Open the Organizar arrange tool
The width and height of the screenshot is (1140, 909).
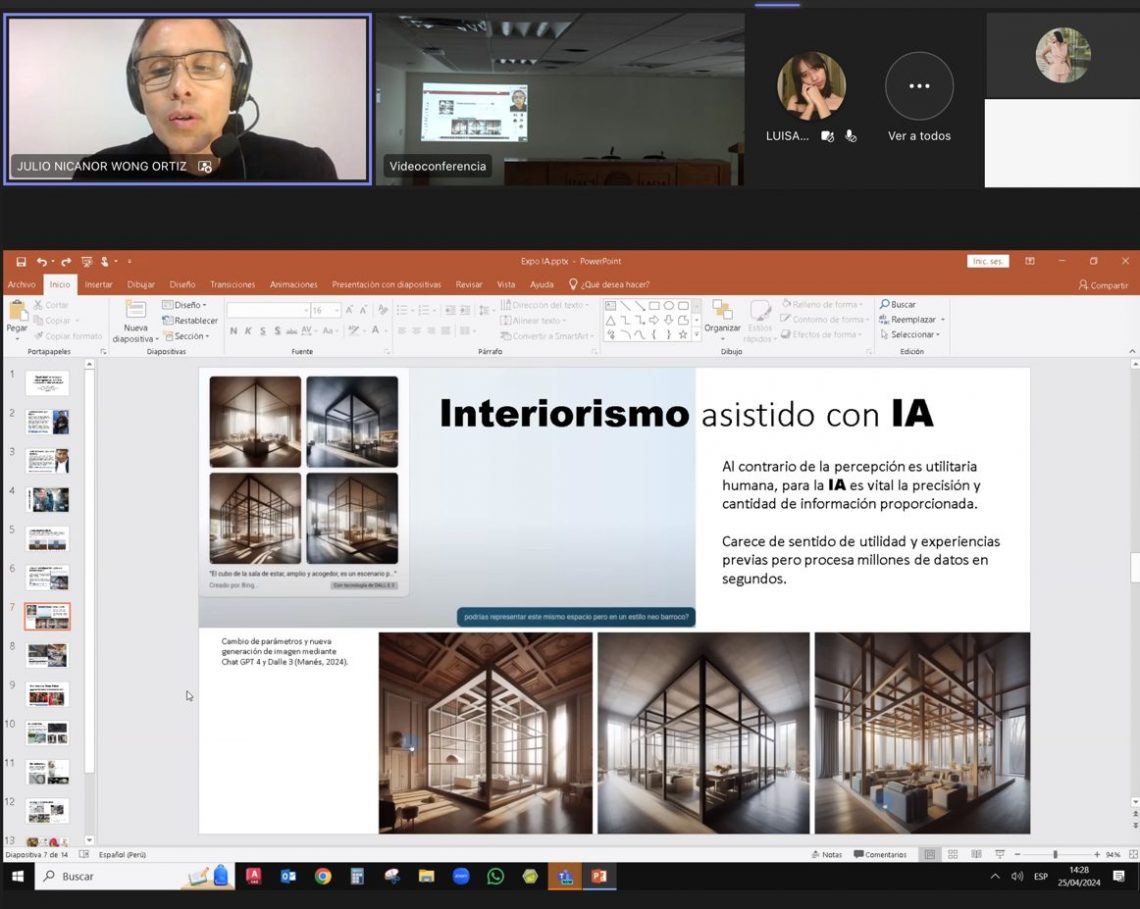pos(722,312)
